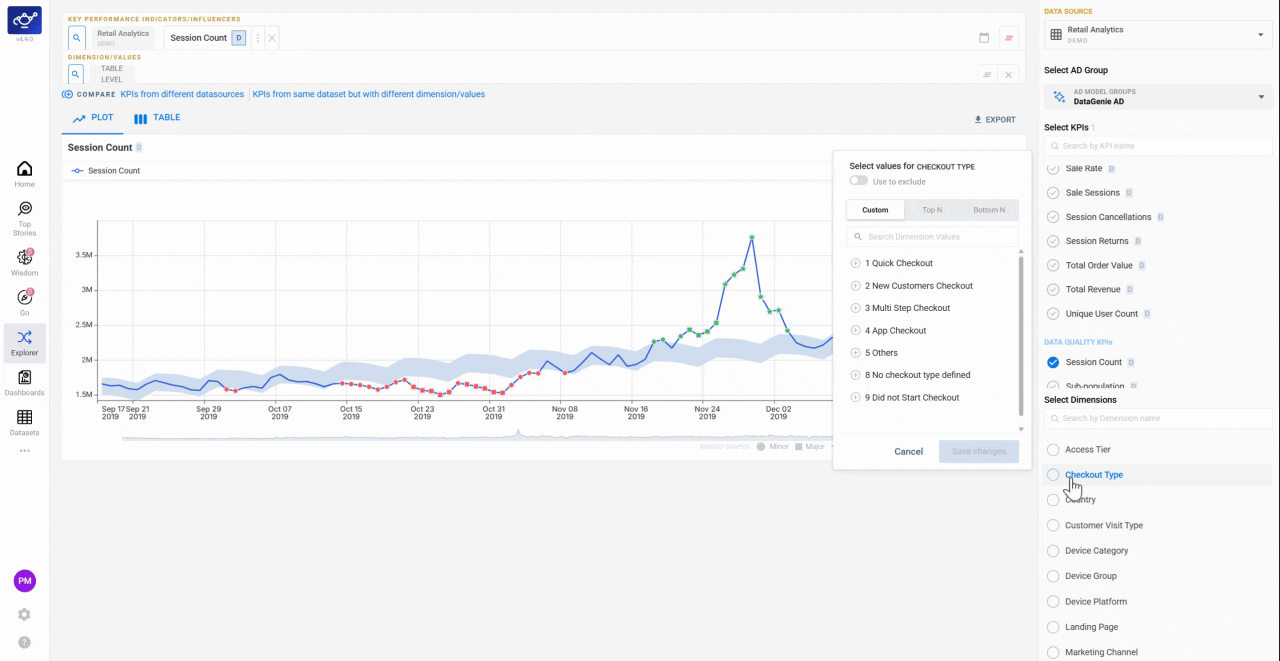The height and width of the screenshot is (661, 1280).
Task: Select the Bottom N tab
Action: pyautogui.click(x=989, y=210)
